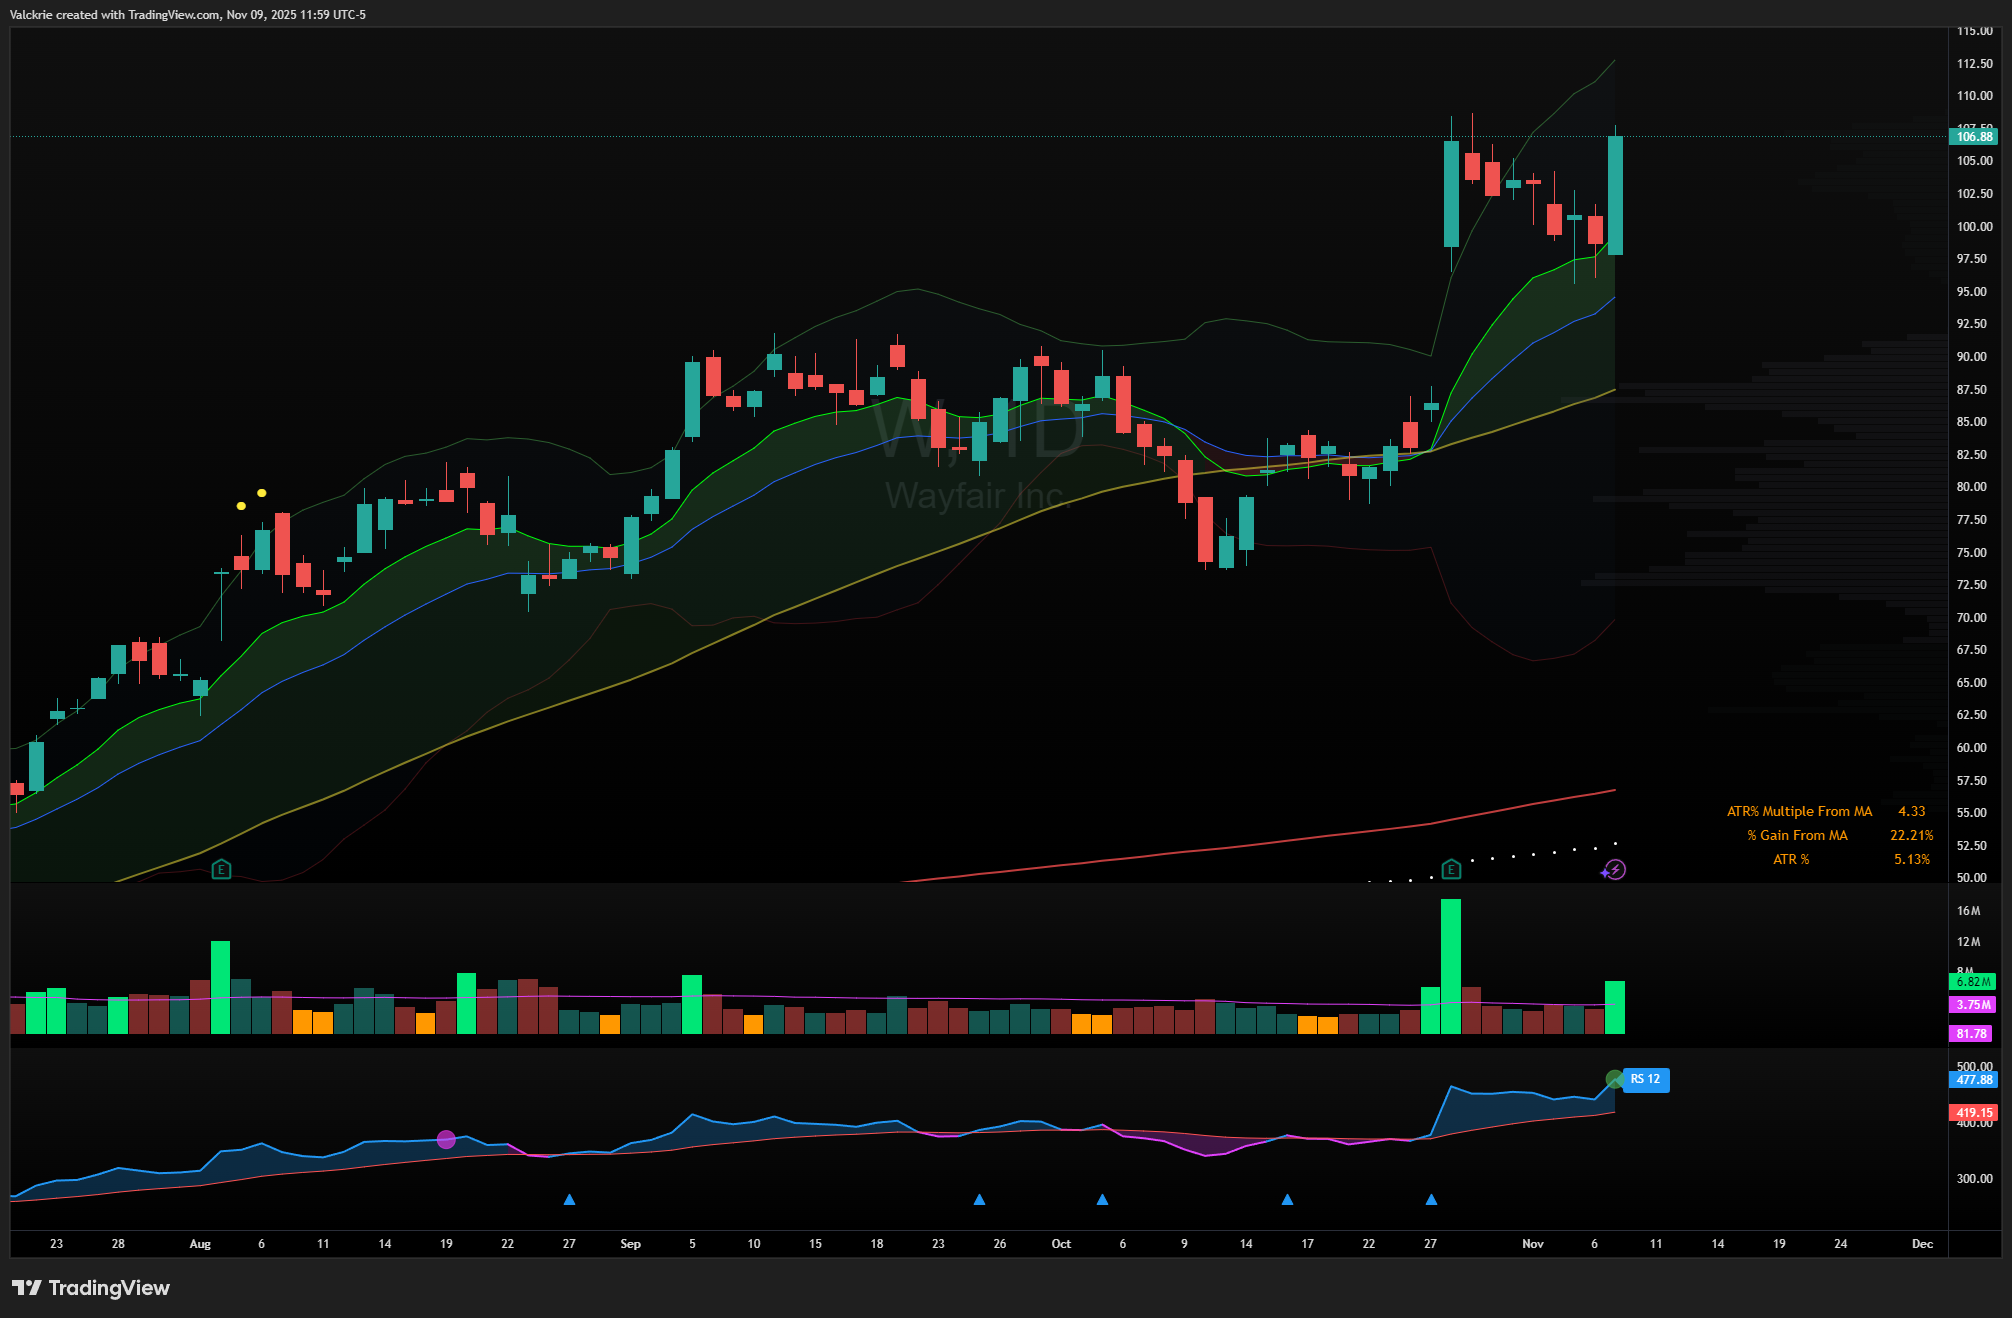
Task: Click the magenta circle on RS line
Action: [x=446, y=1139]
